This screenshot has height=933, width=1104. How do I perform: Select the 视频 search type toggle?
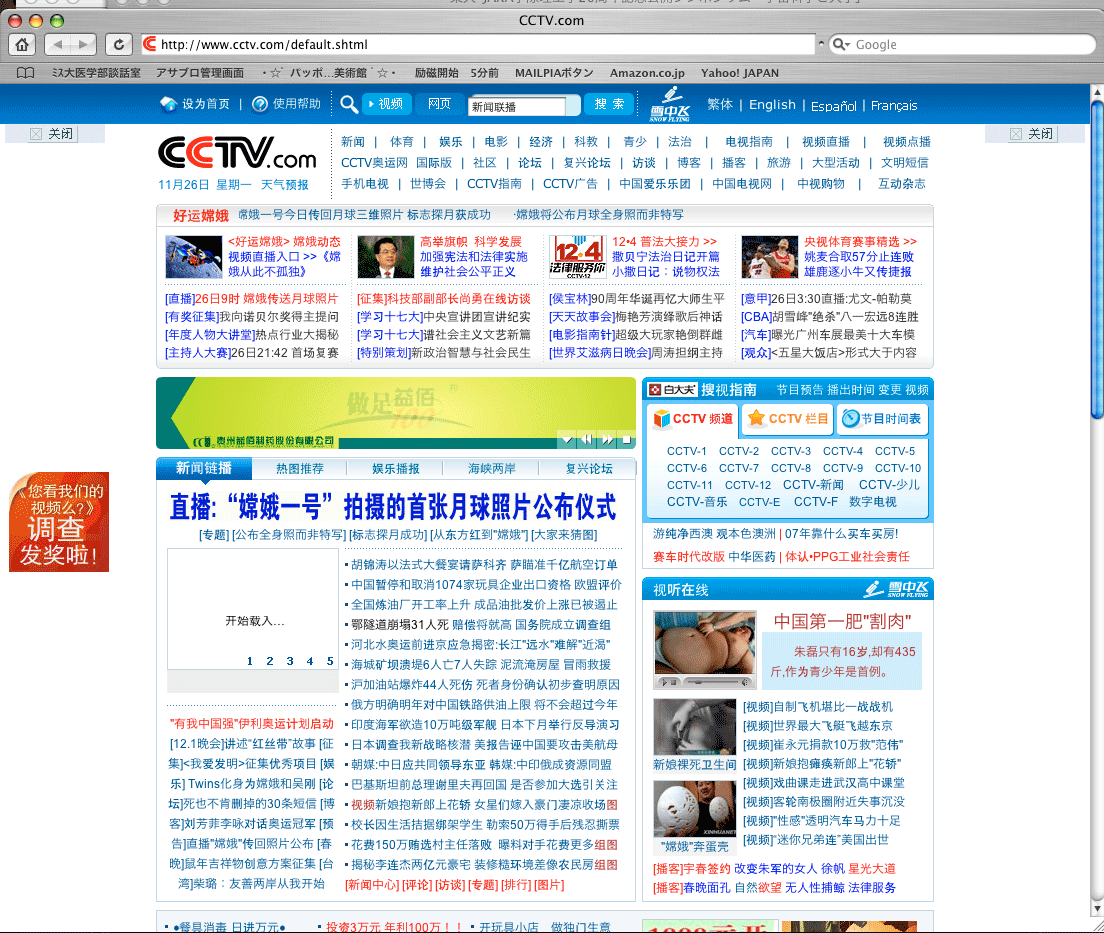[x=385, y=104]
